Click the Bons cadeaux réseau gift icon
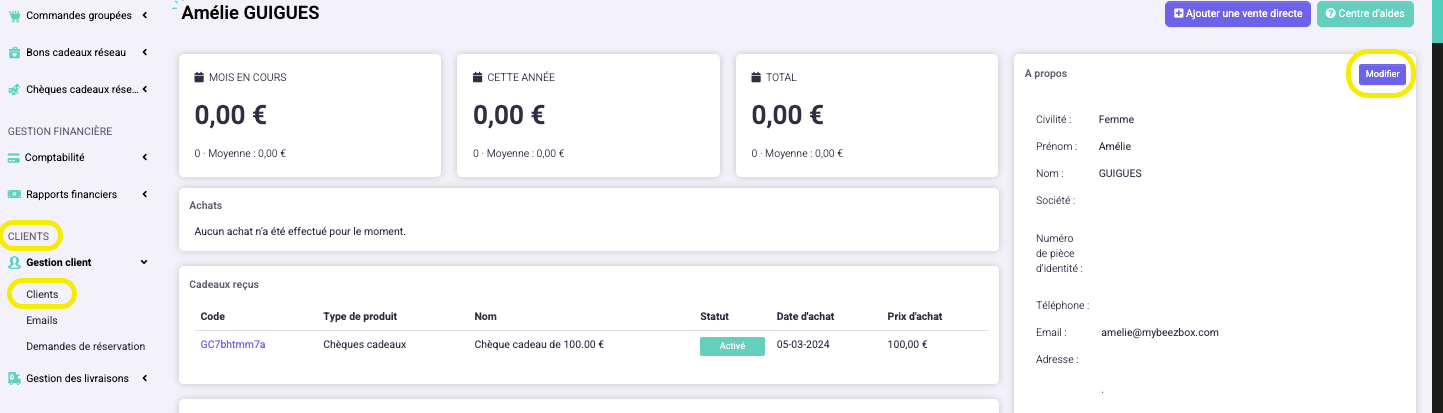The height and width of the screenshot is (413, 1443). click(15, 52)
